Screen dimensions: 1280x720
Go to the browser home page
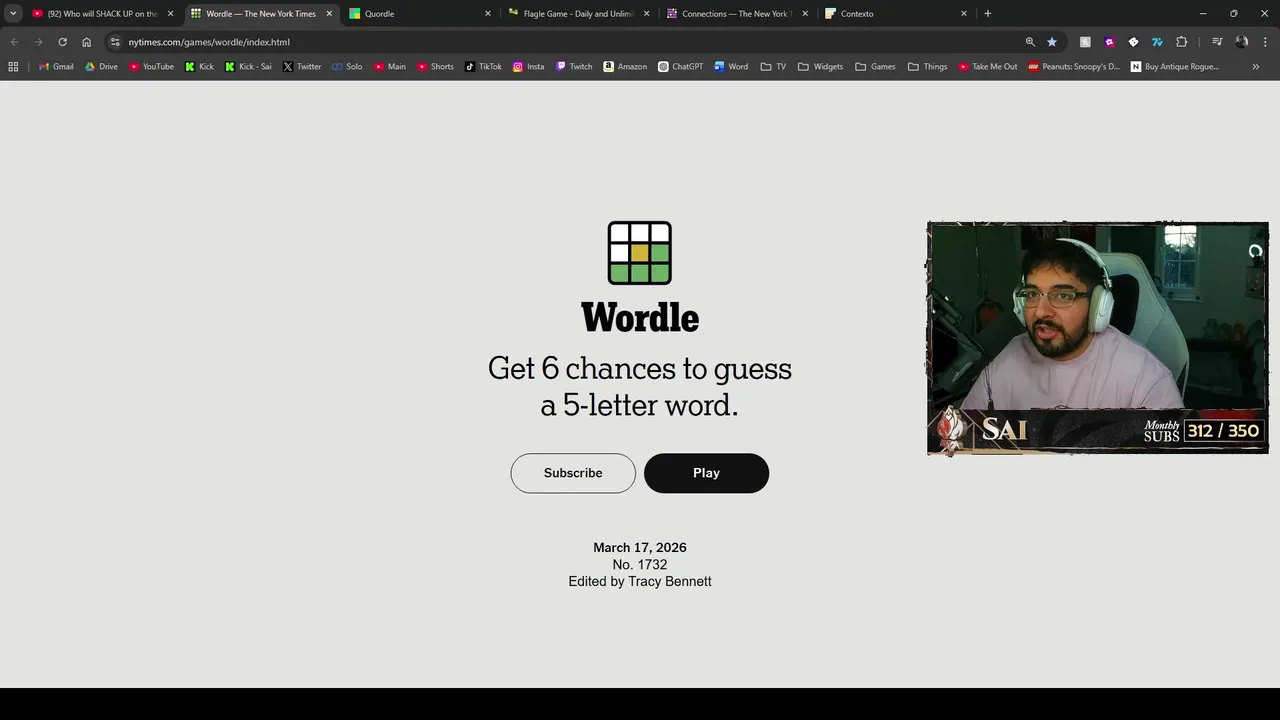pyautogui.click(x=86, y=42)
